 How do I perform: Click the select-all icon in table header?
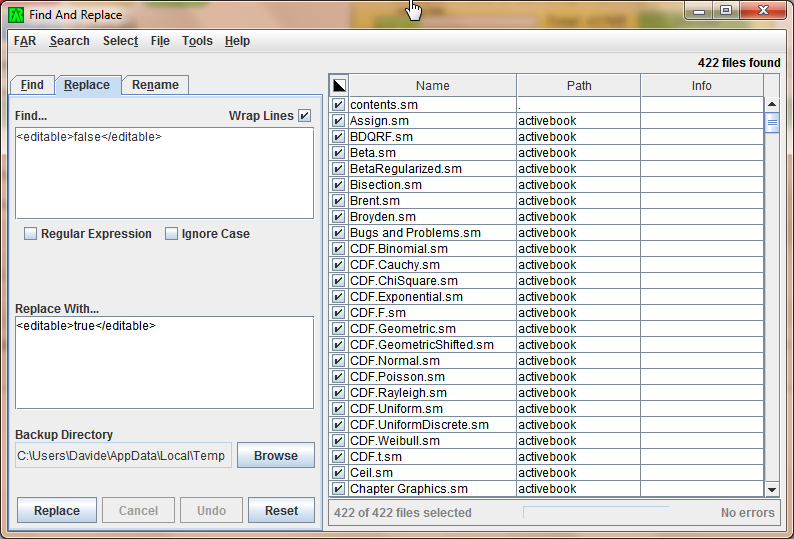coord(339,86)
